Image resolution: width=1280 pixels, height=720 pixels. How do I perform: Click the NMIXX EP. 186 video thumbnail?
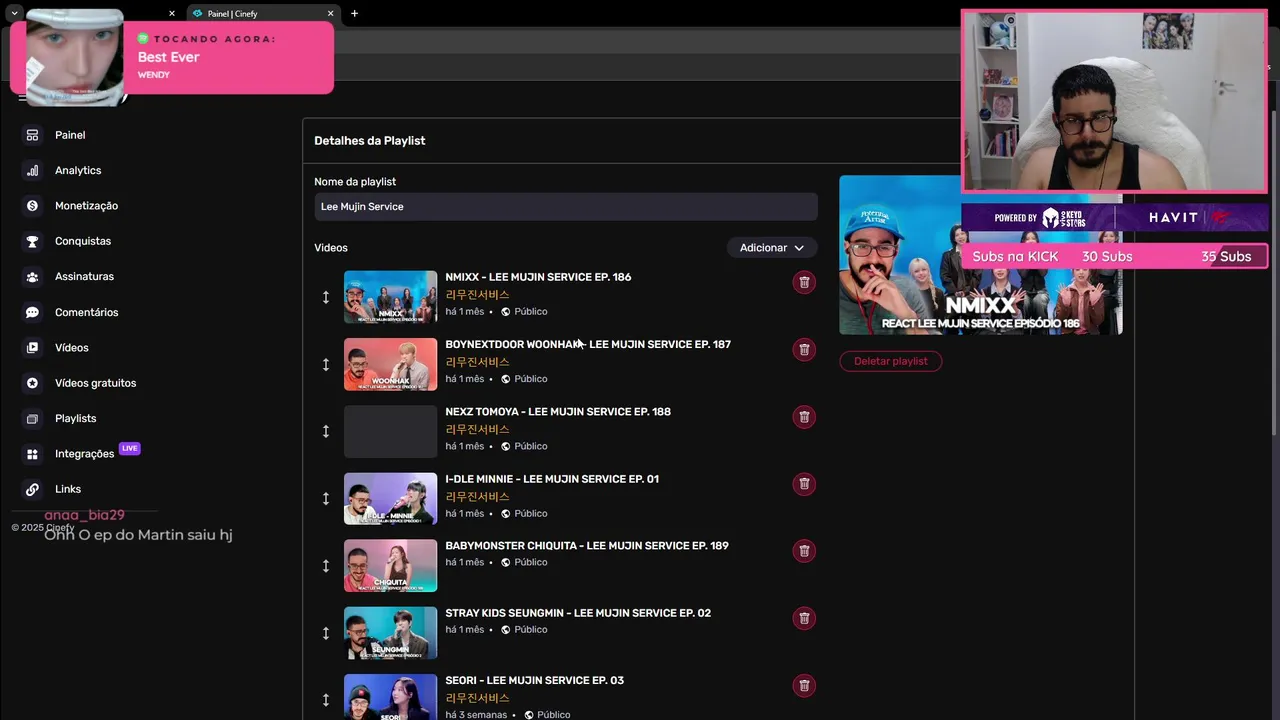(390, 297)
